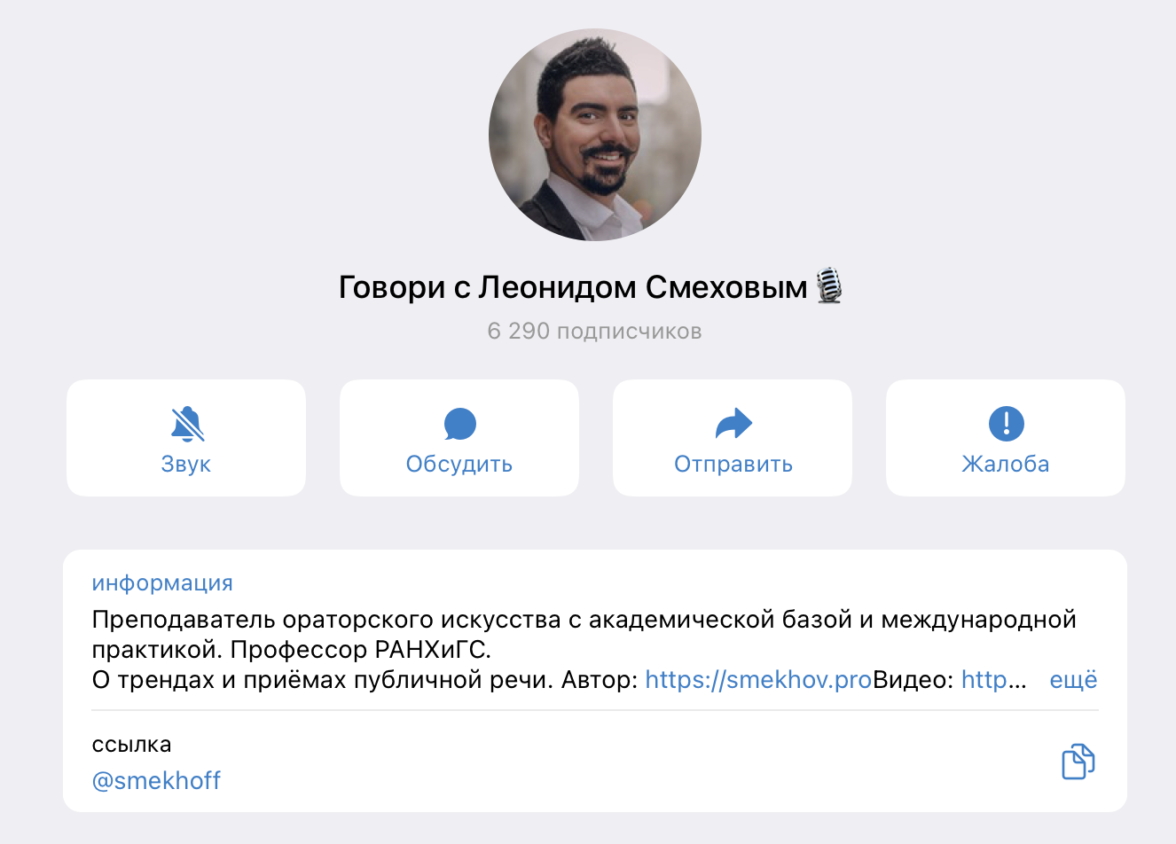The image size is (1176, 844).
Task: Open the truncated Видео http link
Action: (x=994, y=680)
